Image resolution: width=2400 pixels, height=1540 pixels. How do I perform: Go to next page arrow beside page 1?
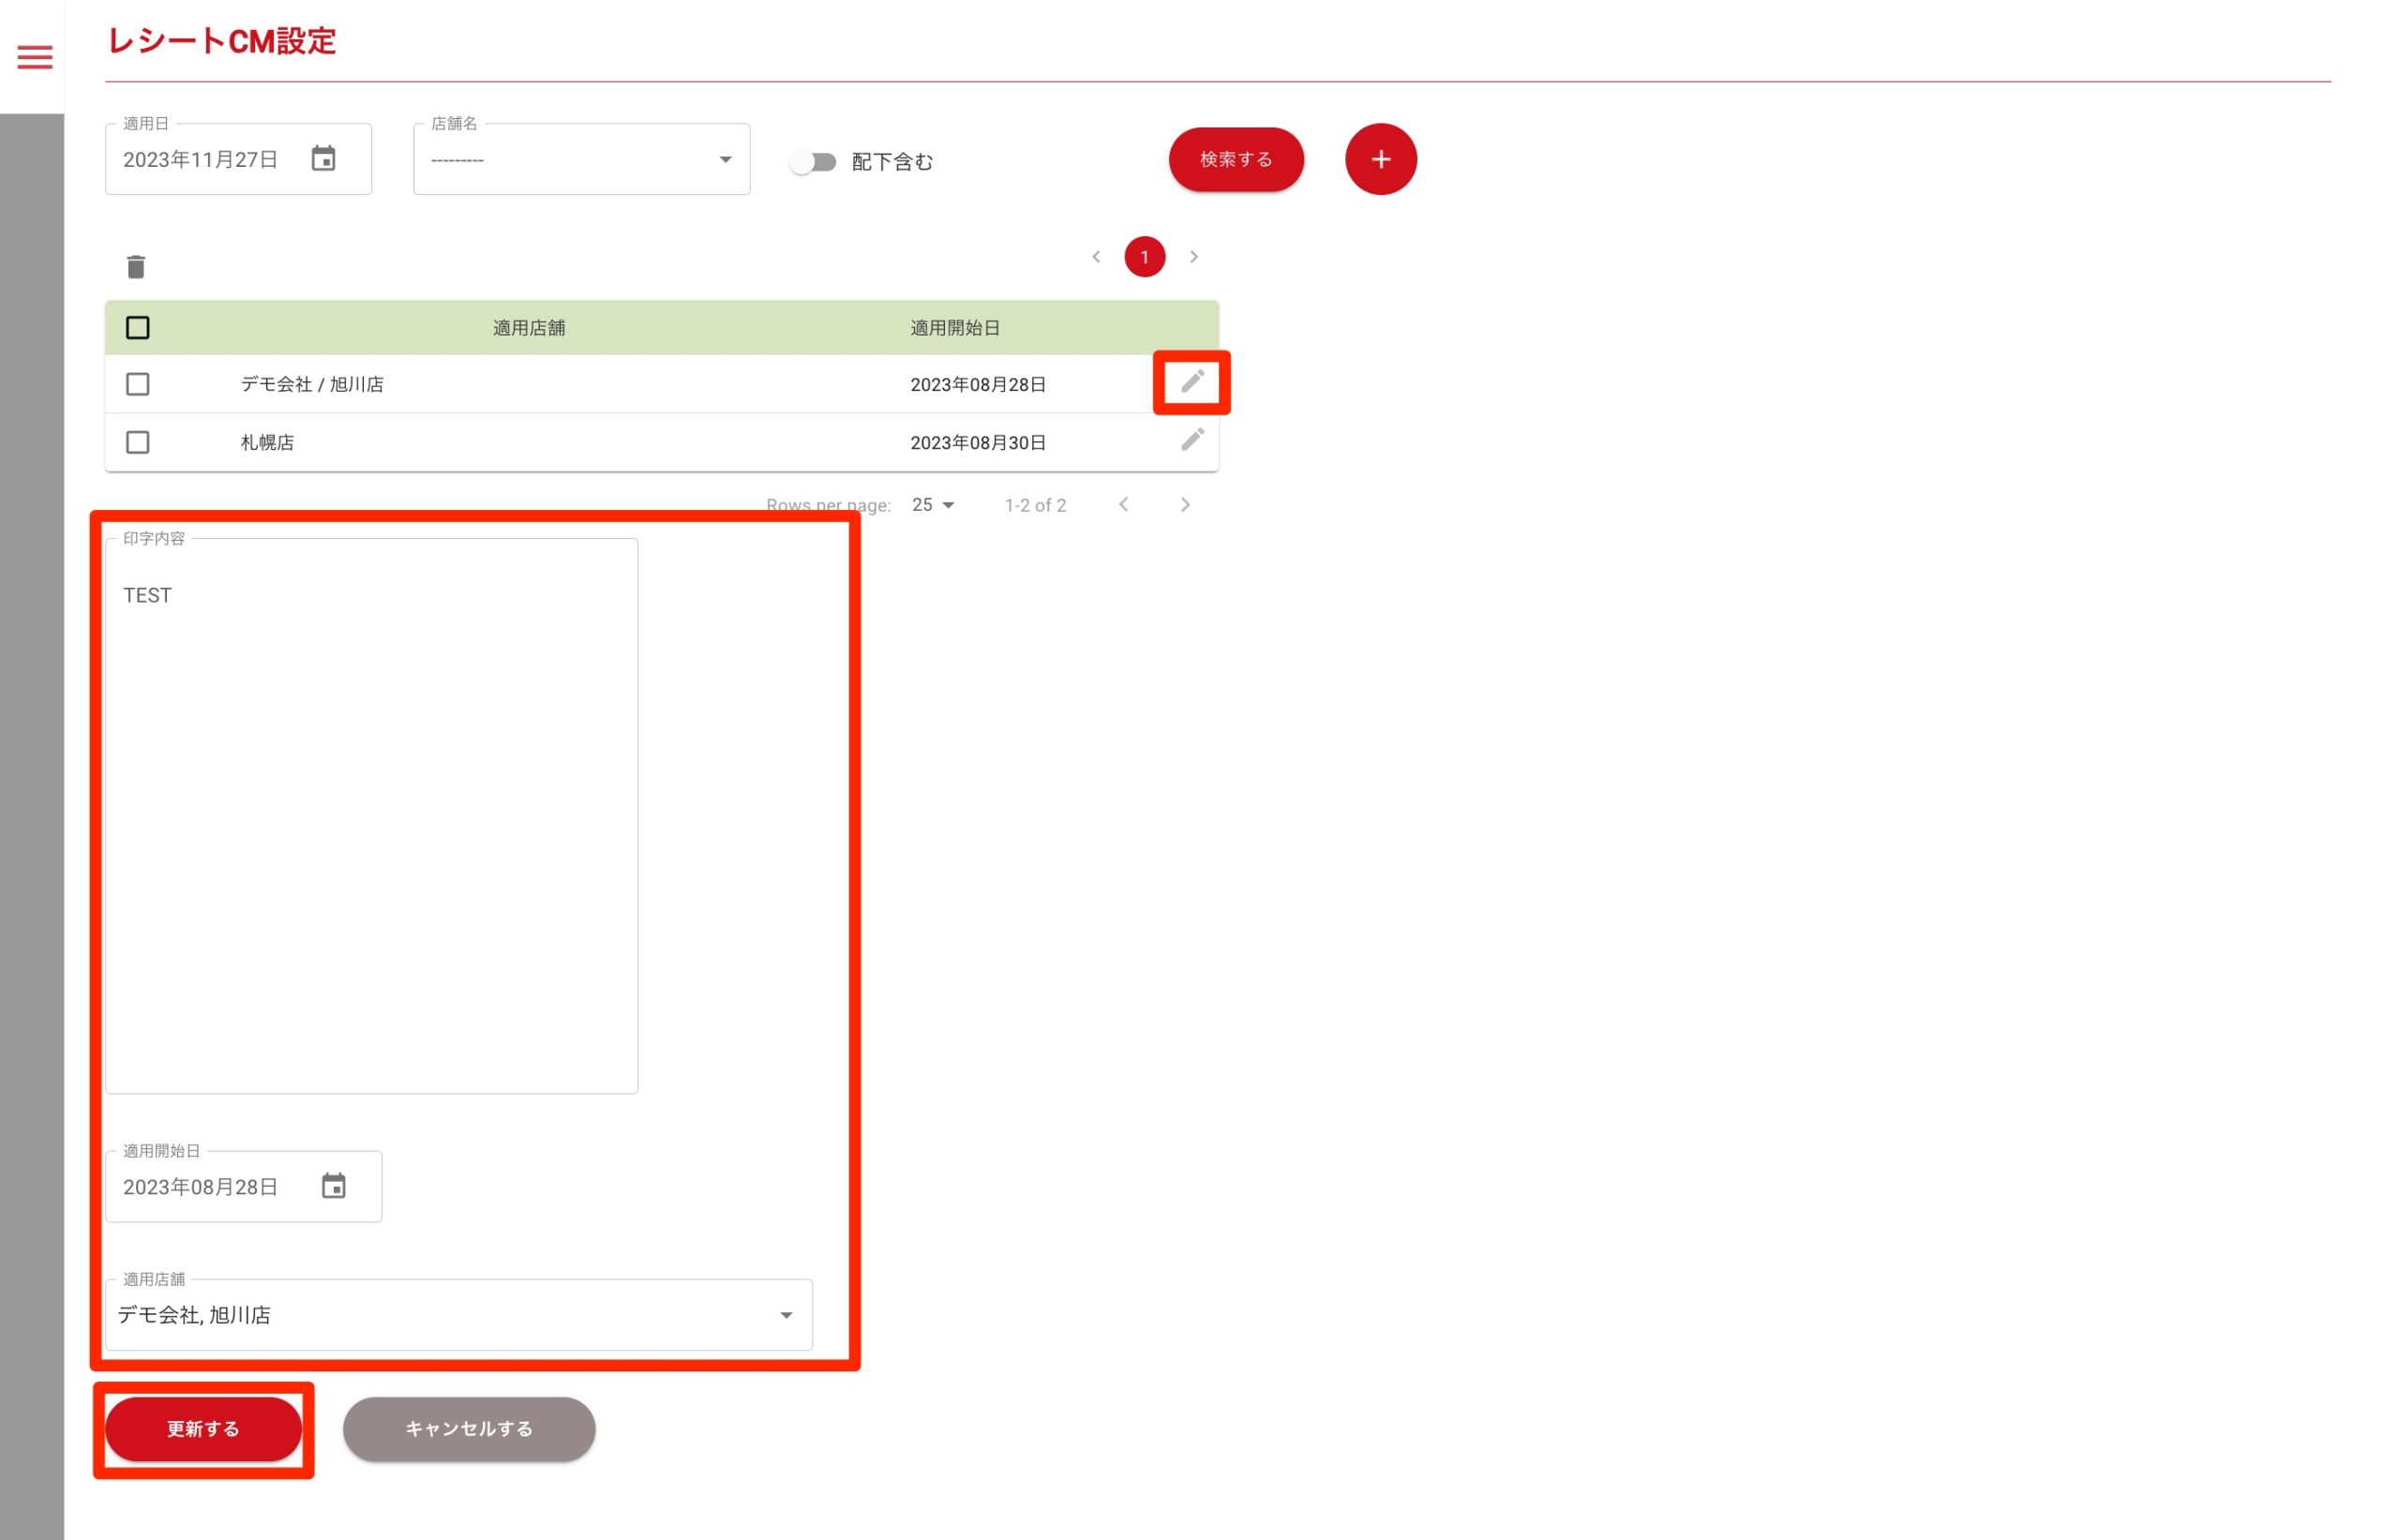point(1193,257)
